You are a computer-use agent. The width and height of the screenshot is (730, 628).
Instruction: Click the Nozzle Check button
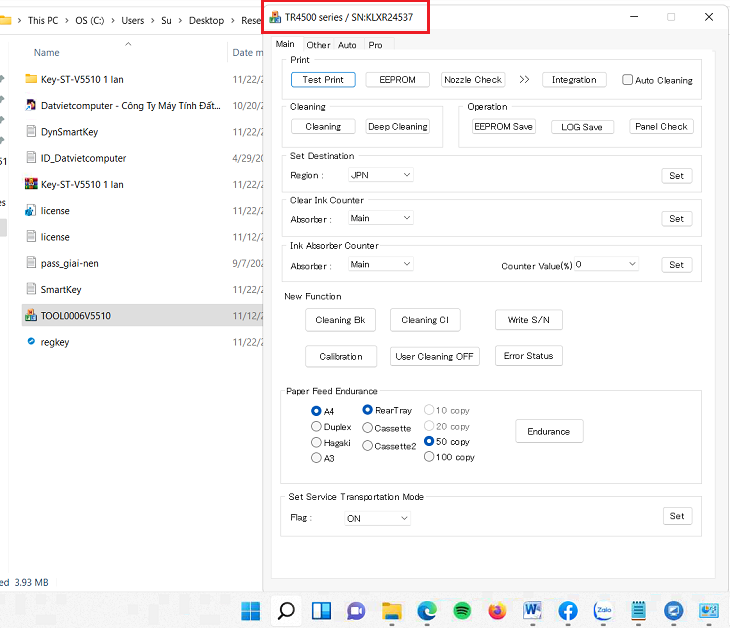click(x=473, y=80)
